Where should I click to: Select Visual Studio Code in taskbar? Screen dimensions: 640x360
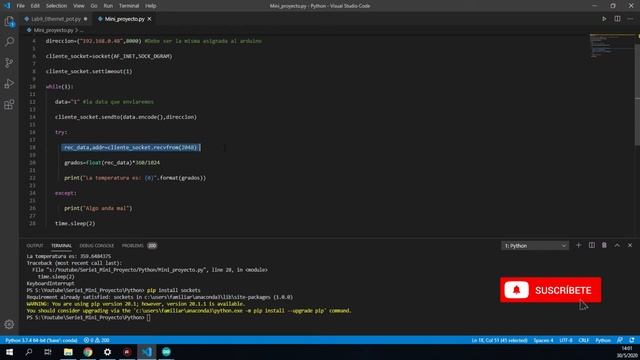coord(147,352)
